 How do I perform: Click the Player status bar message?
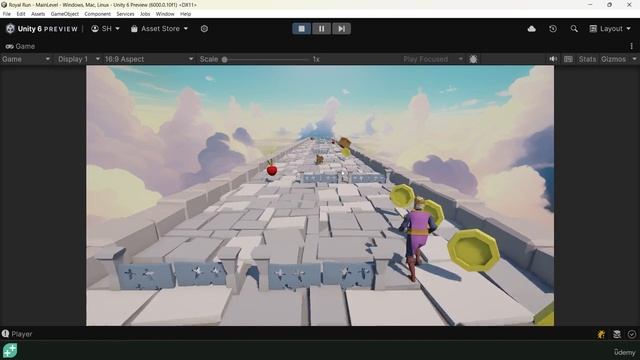click(x=17, y=334)
